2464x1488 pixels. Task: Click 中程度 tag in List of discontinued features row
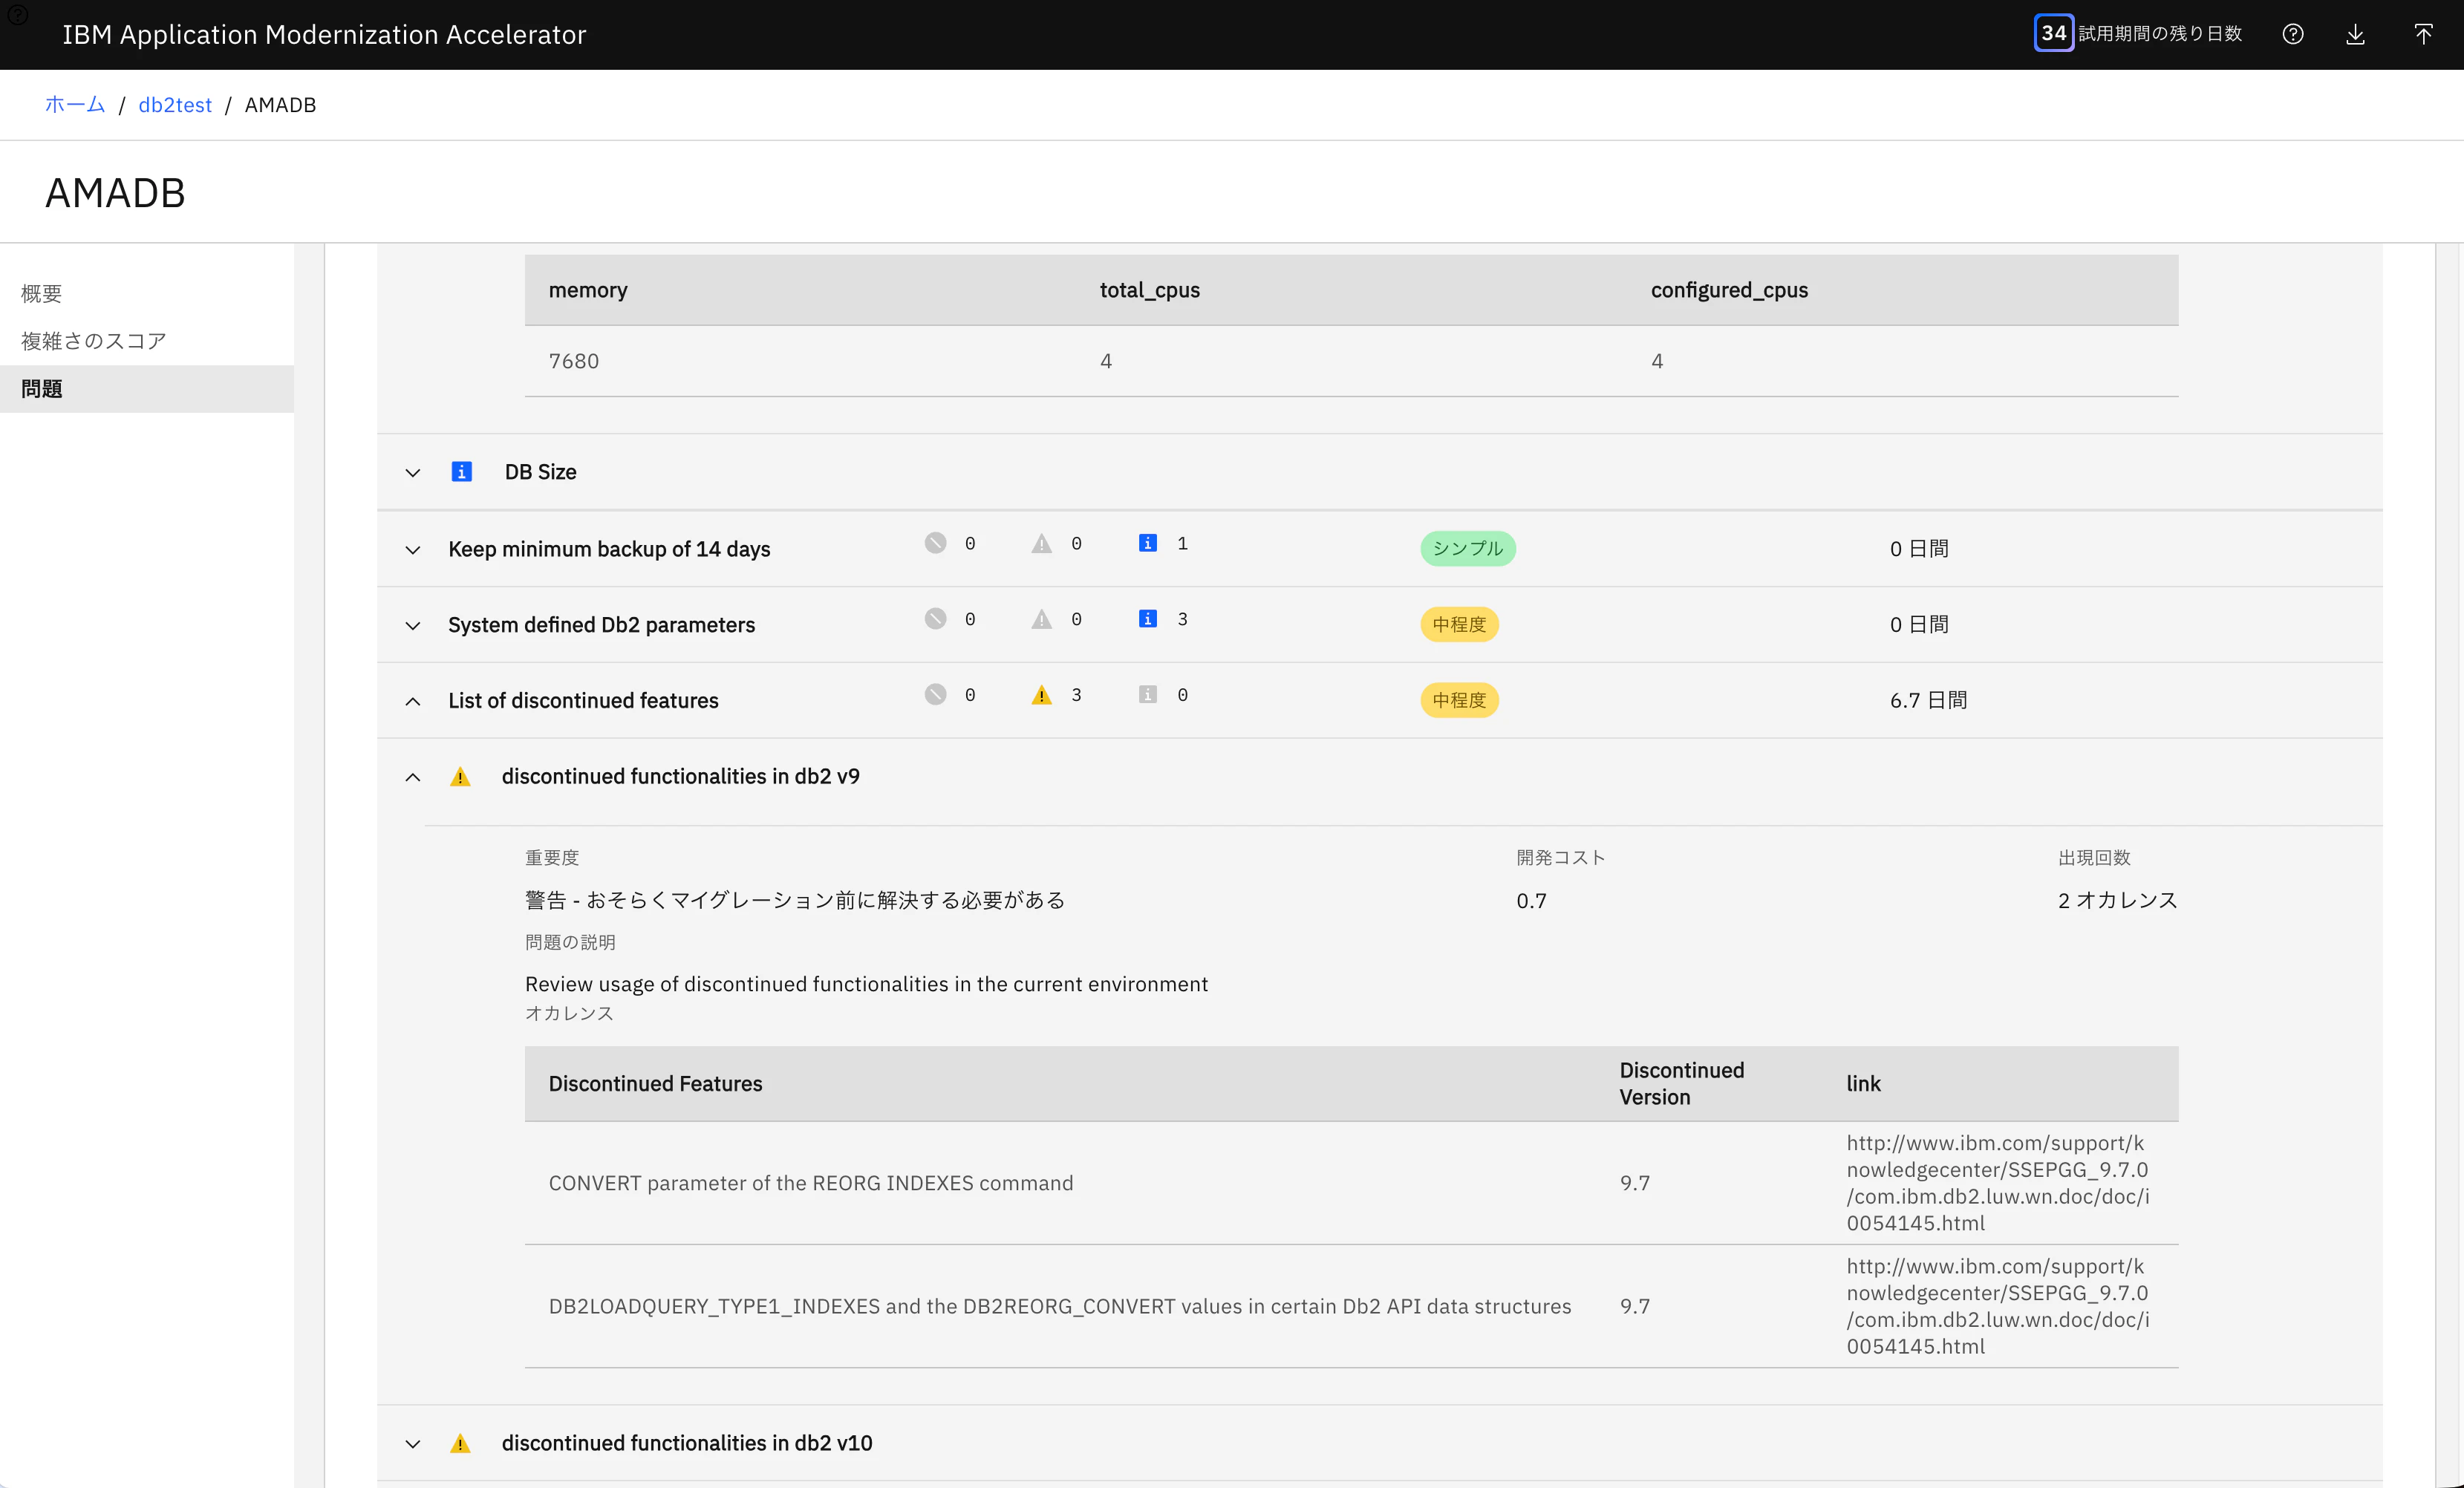click(1459, 700)
